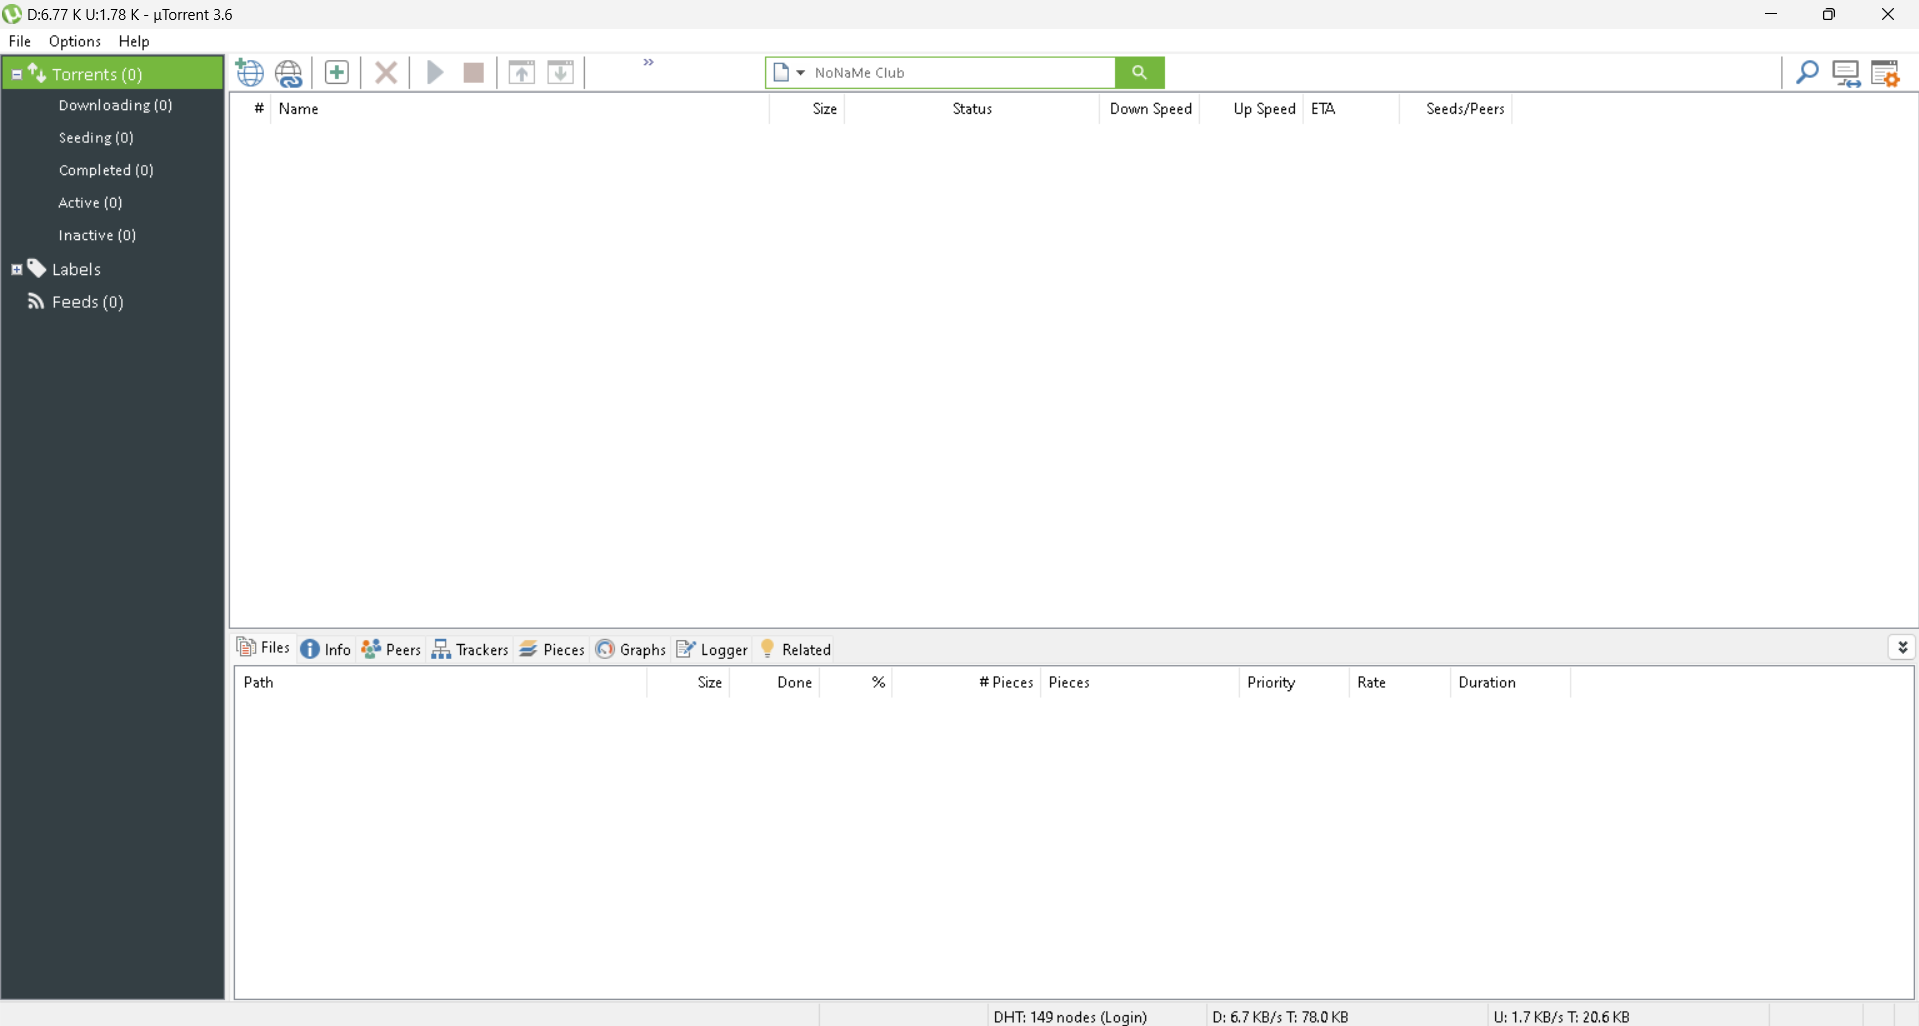Switch to the Trackers tab
The height and width of the screenshot is (1026, 1919).
[x=470, y=649]
